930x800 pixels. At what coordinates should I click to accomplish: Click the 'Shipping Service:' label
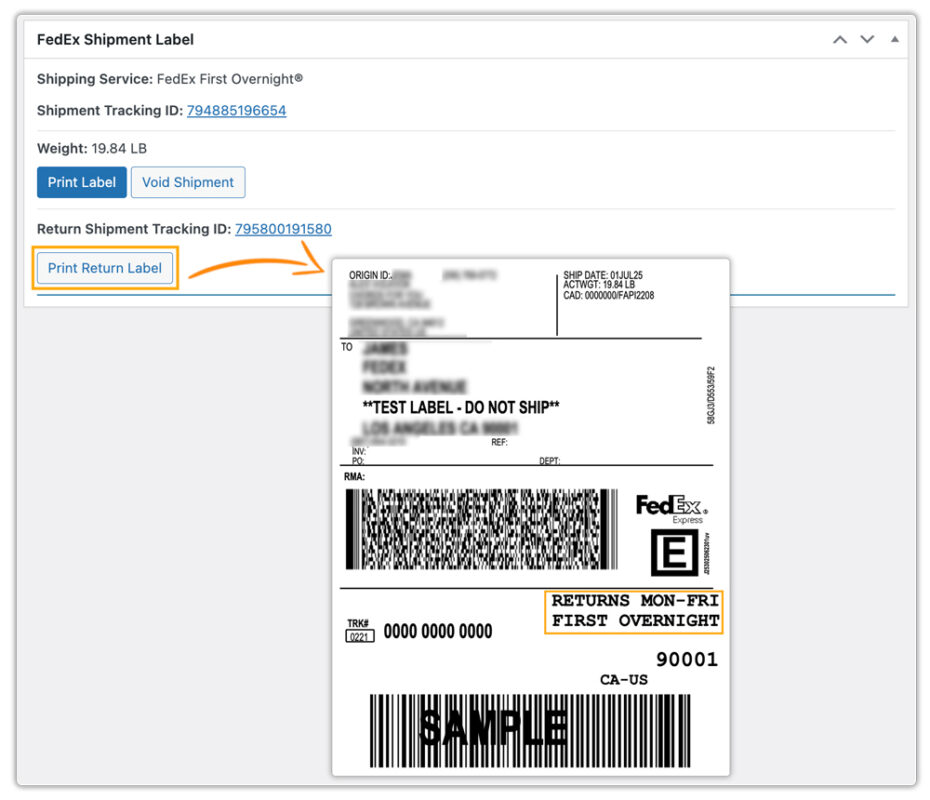[x=95, y=79]
